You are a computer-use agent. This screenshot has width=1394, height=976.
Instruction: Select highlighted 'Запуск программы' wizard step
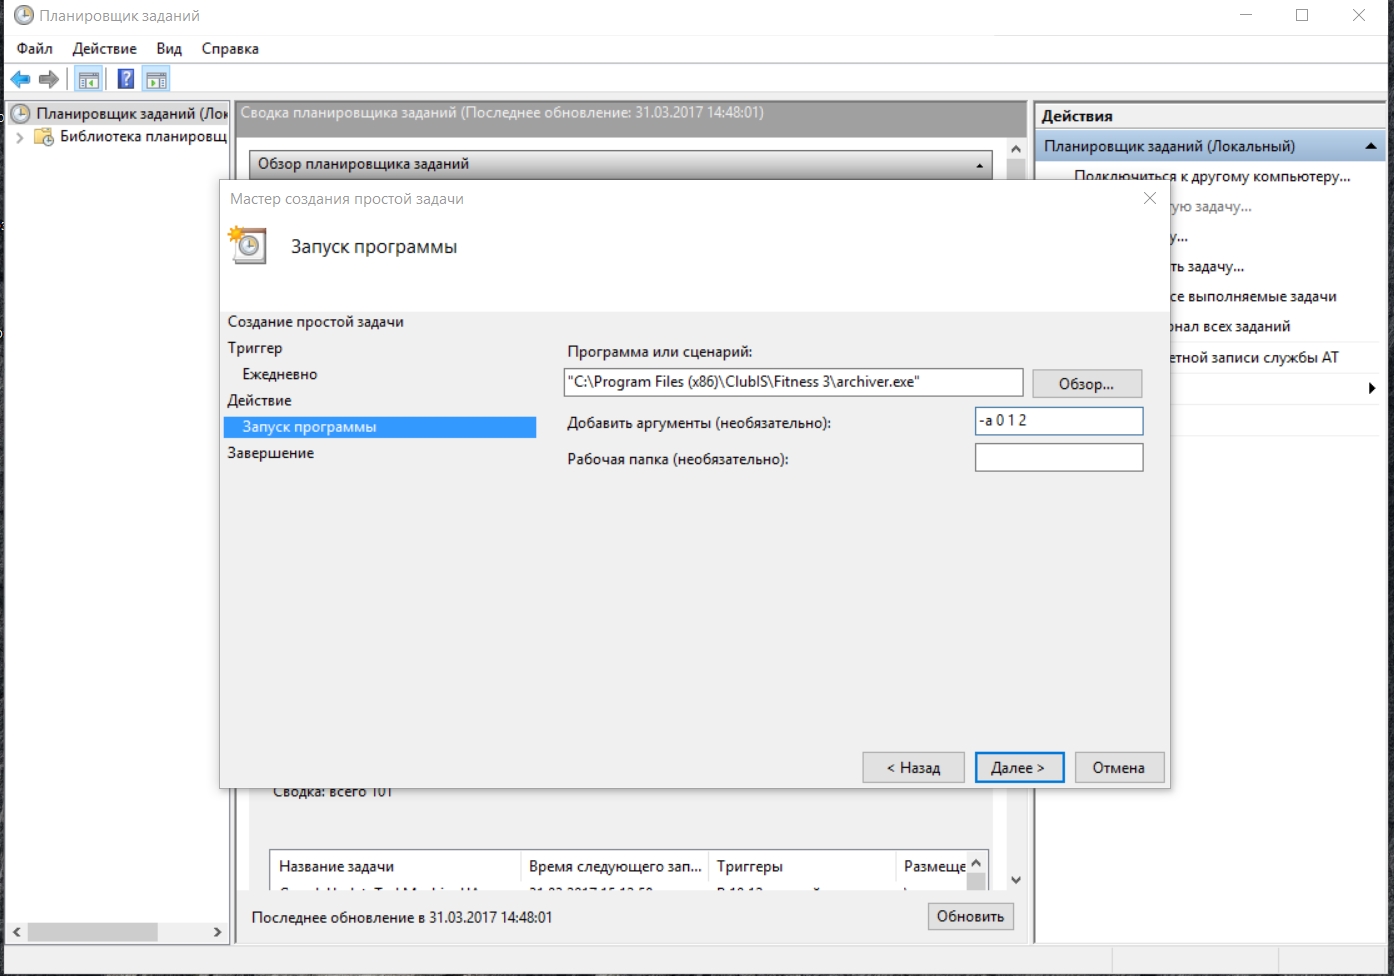tap(380, 427)
